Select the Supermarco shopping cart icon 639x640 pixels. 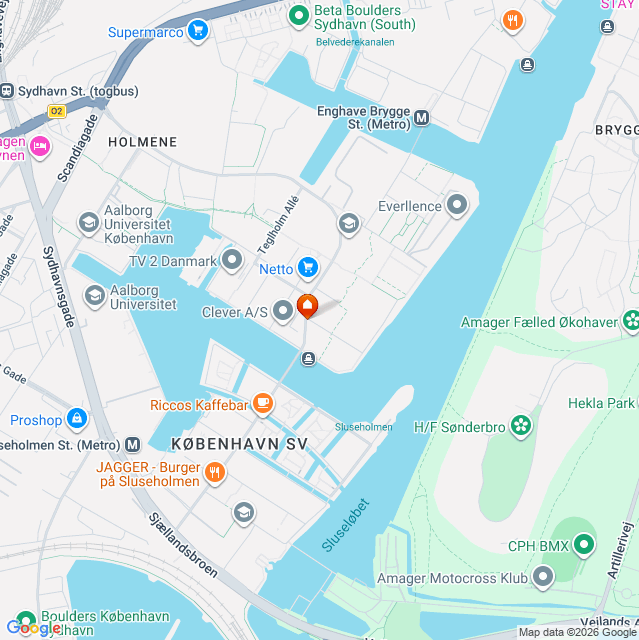198,31
